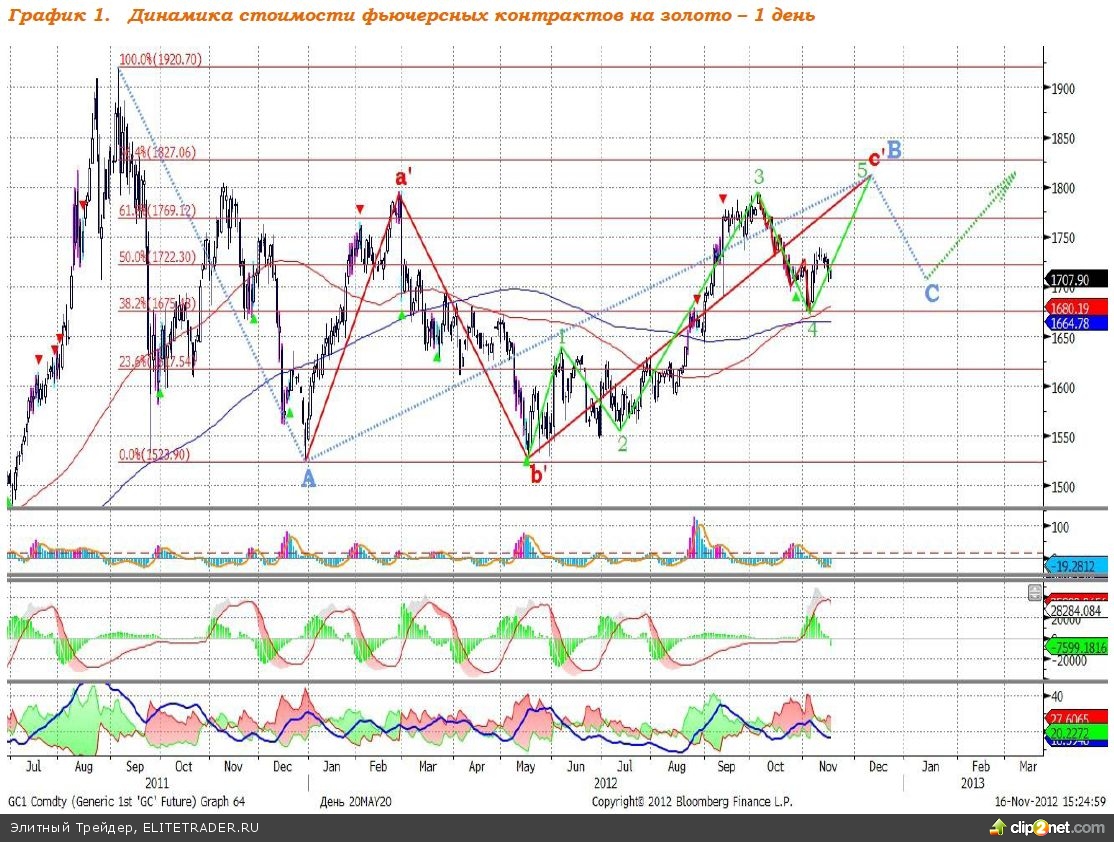Click green wave number 4 label
Screen dimensions: 1114x842
[813, 328]
